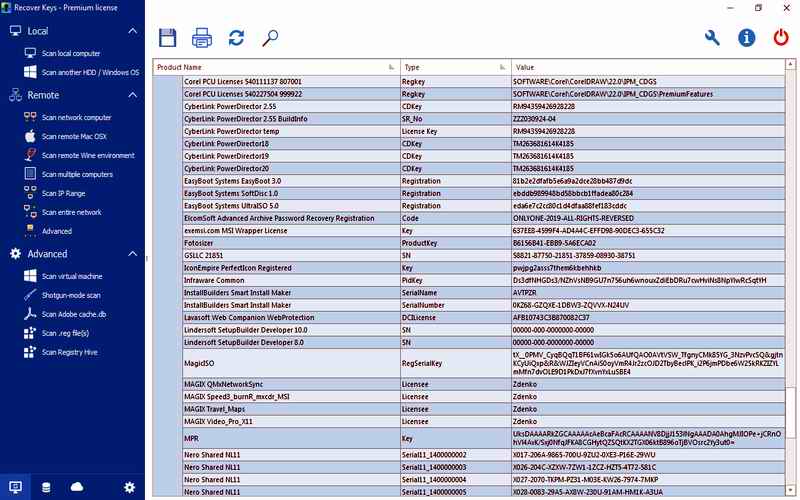Collapse the Local section
The width and height of the screenshot is (800, 500).
coord(132,31)
